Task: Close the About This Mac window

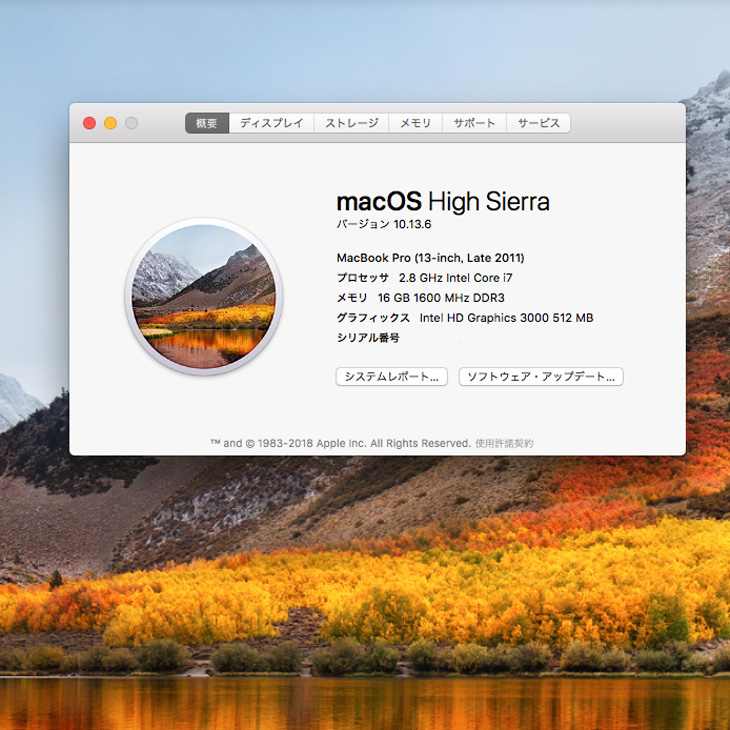Action: click(x=89, y=123)
